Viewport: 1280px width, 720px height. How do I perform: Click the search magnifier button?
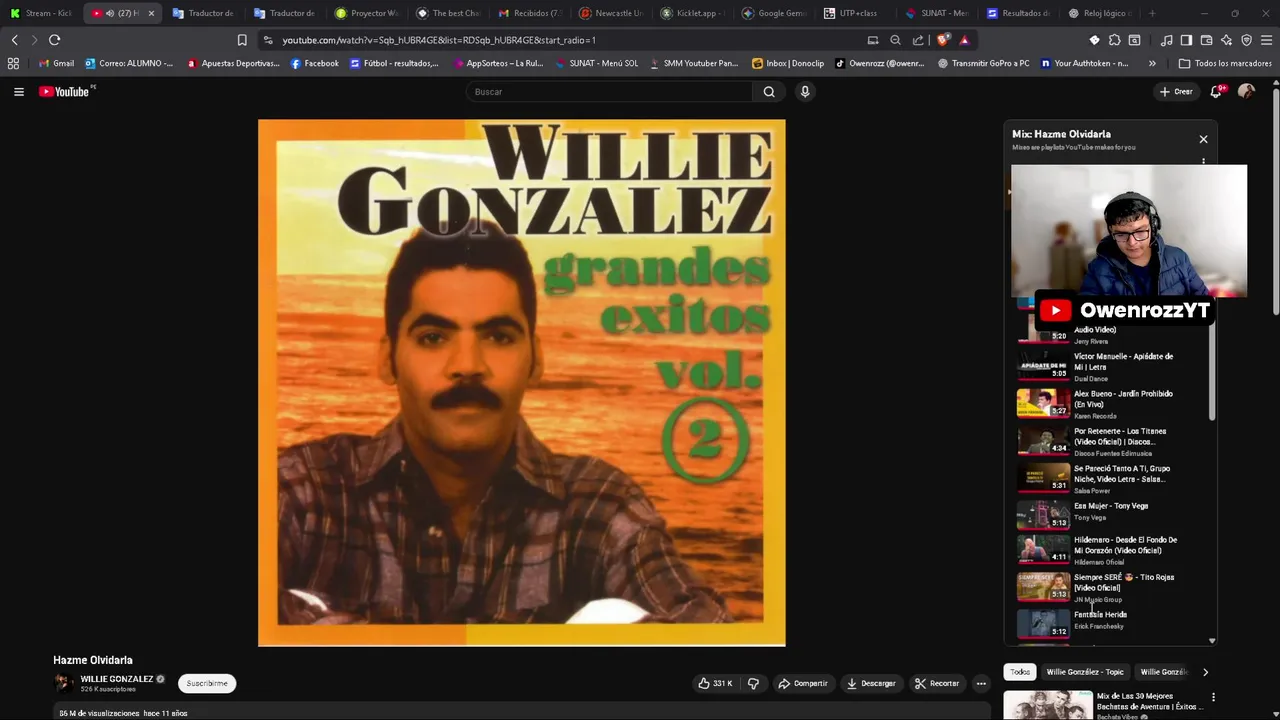tap(769, 92)
